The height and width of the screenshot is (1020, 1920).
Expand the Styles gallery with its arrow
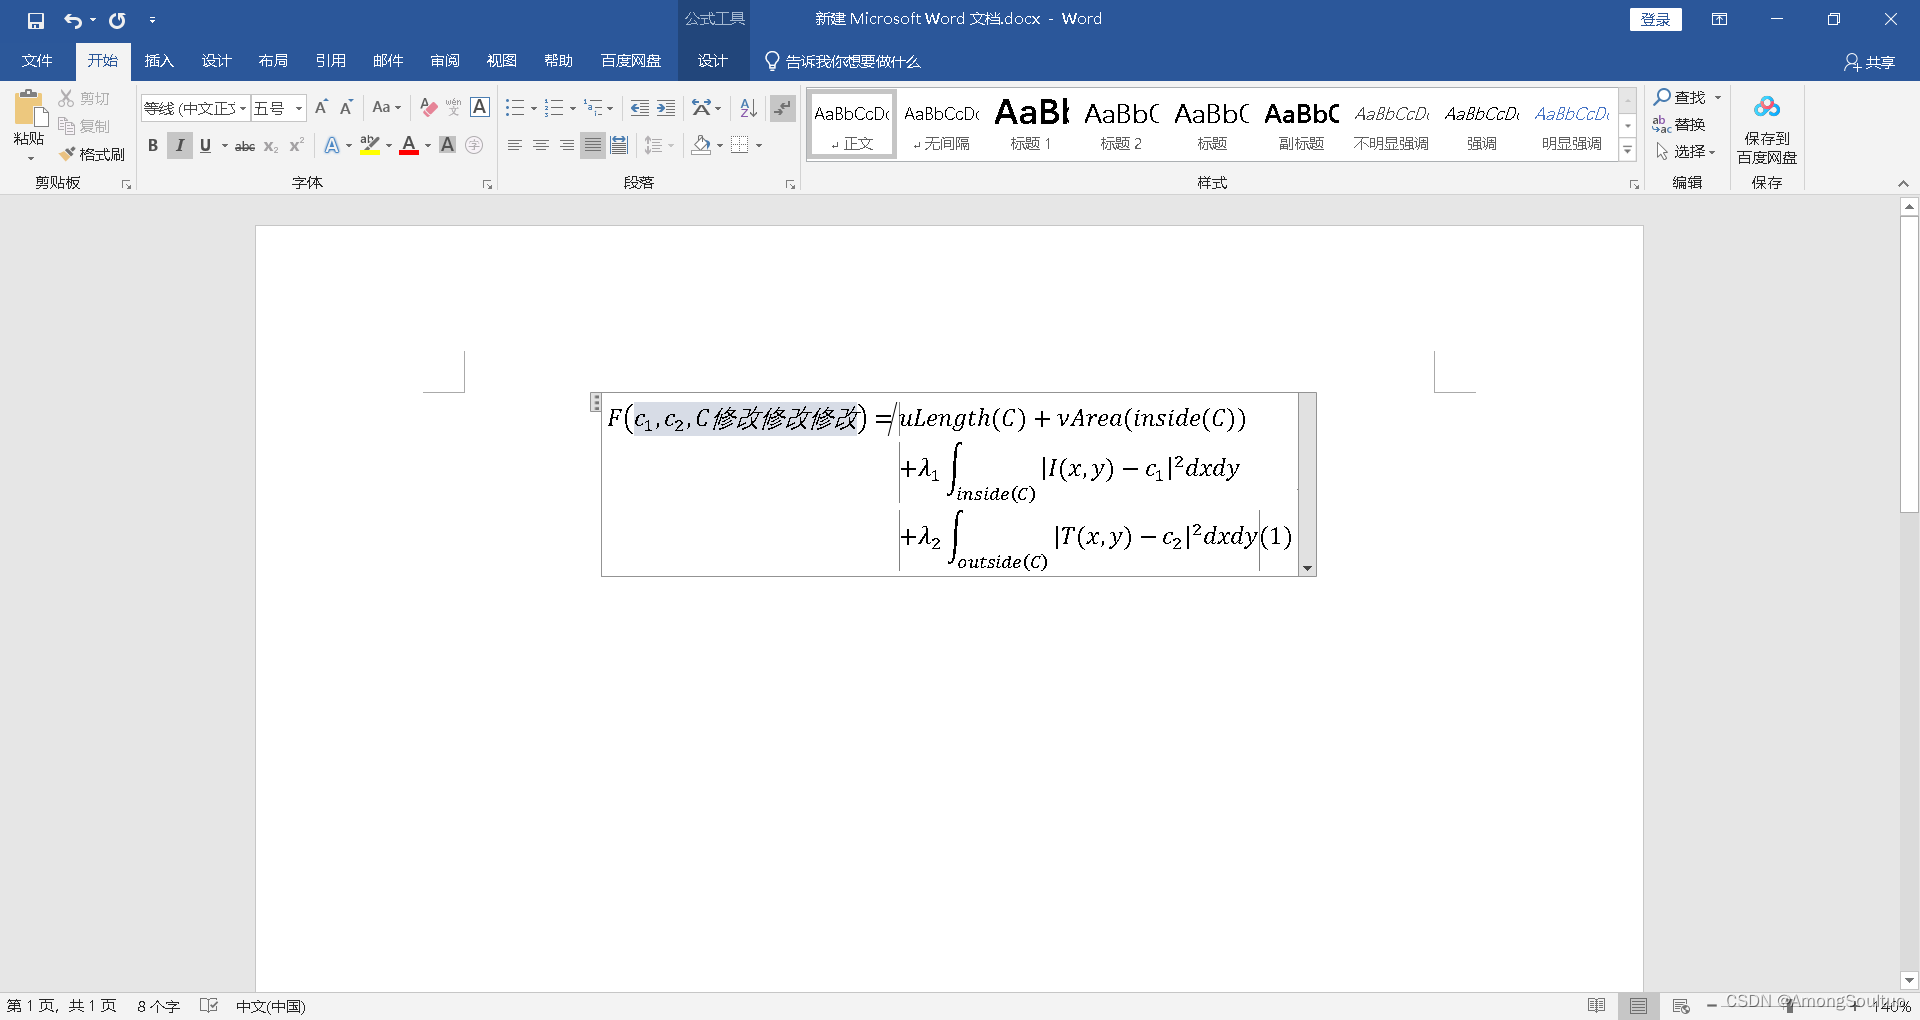1627,148
